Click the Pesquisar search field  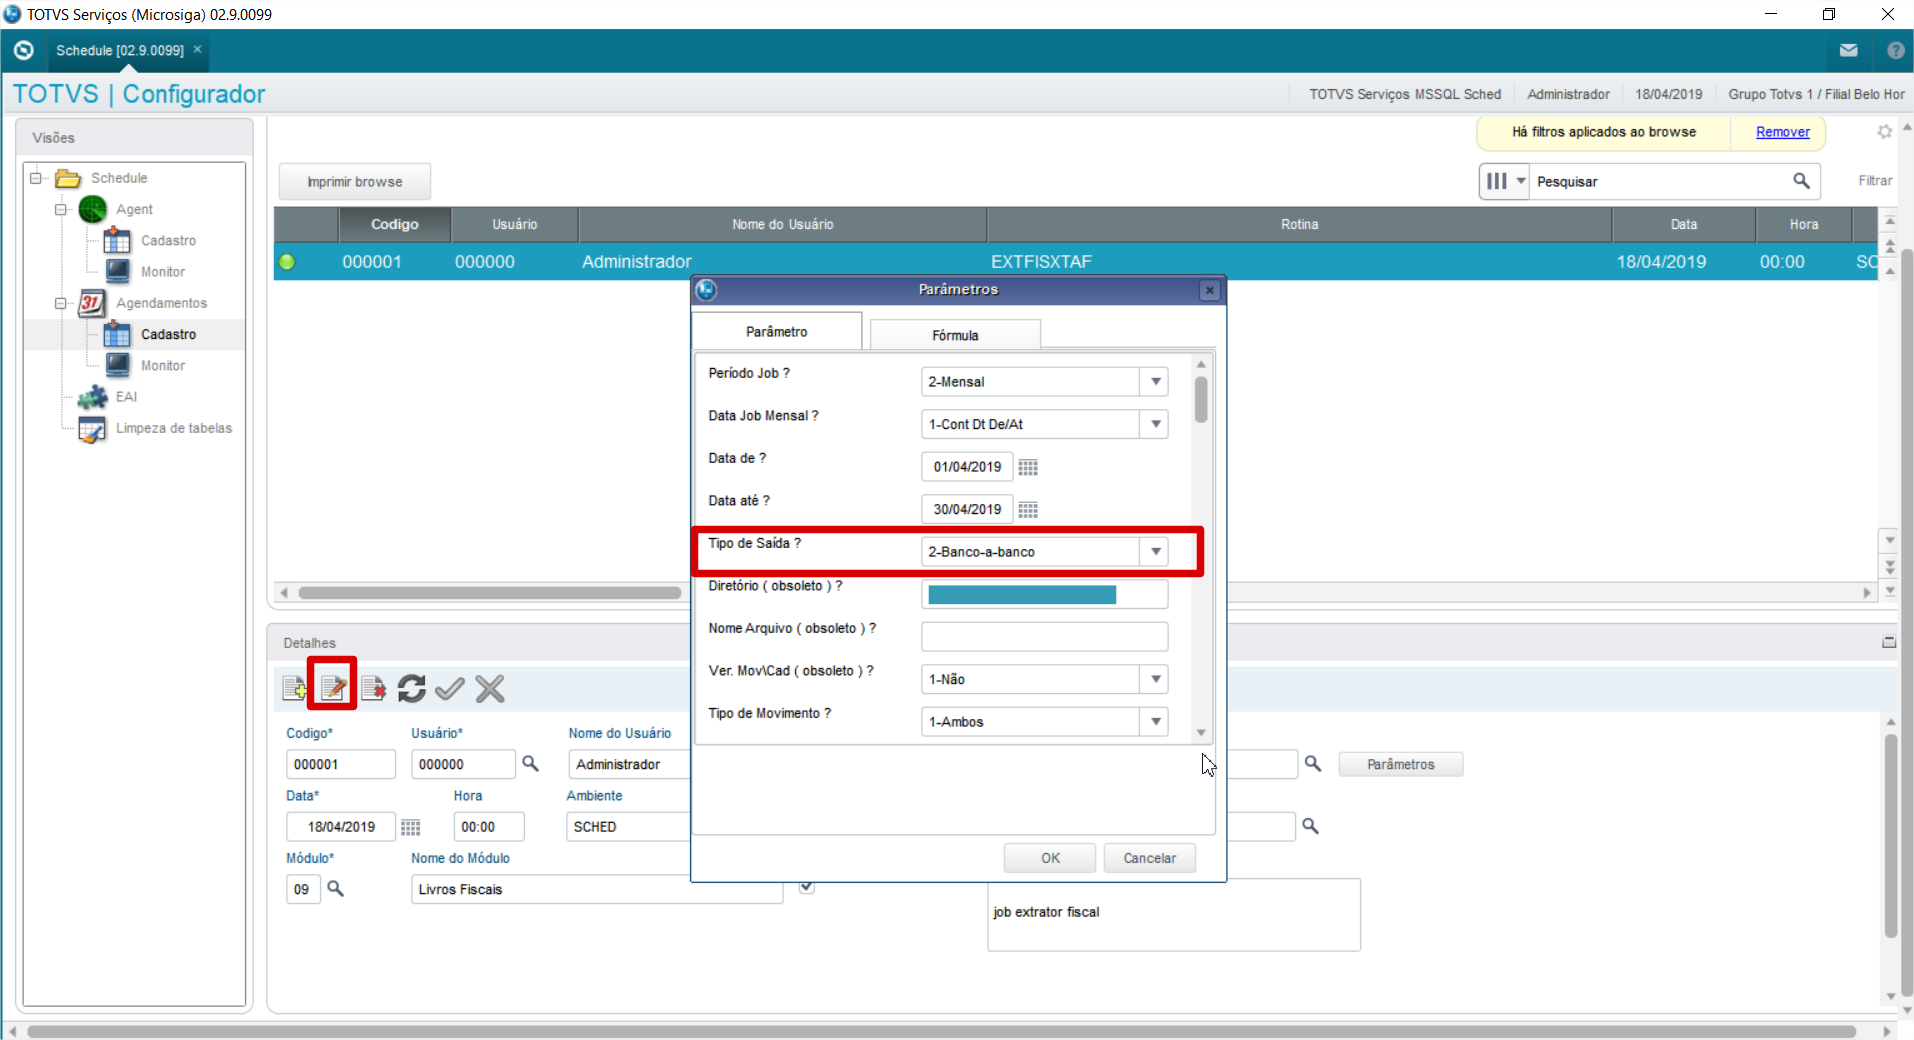pos(1662,181)
